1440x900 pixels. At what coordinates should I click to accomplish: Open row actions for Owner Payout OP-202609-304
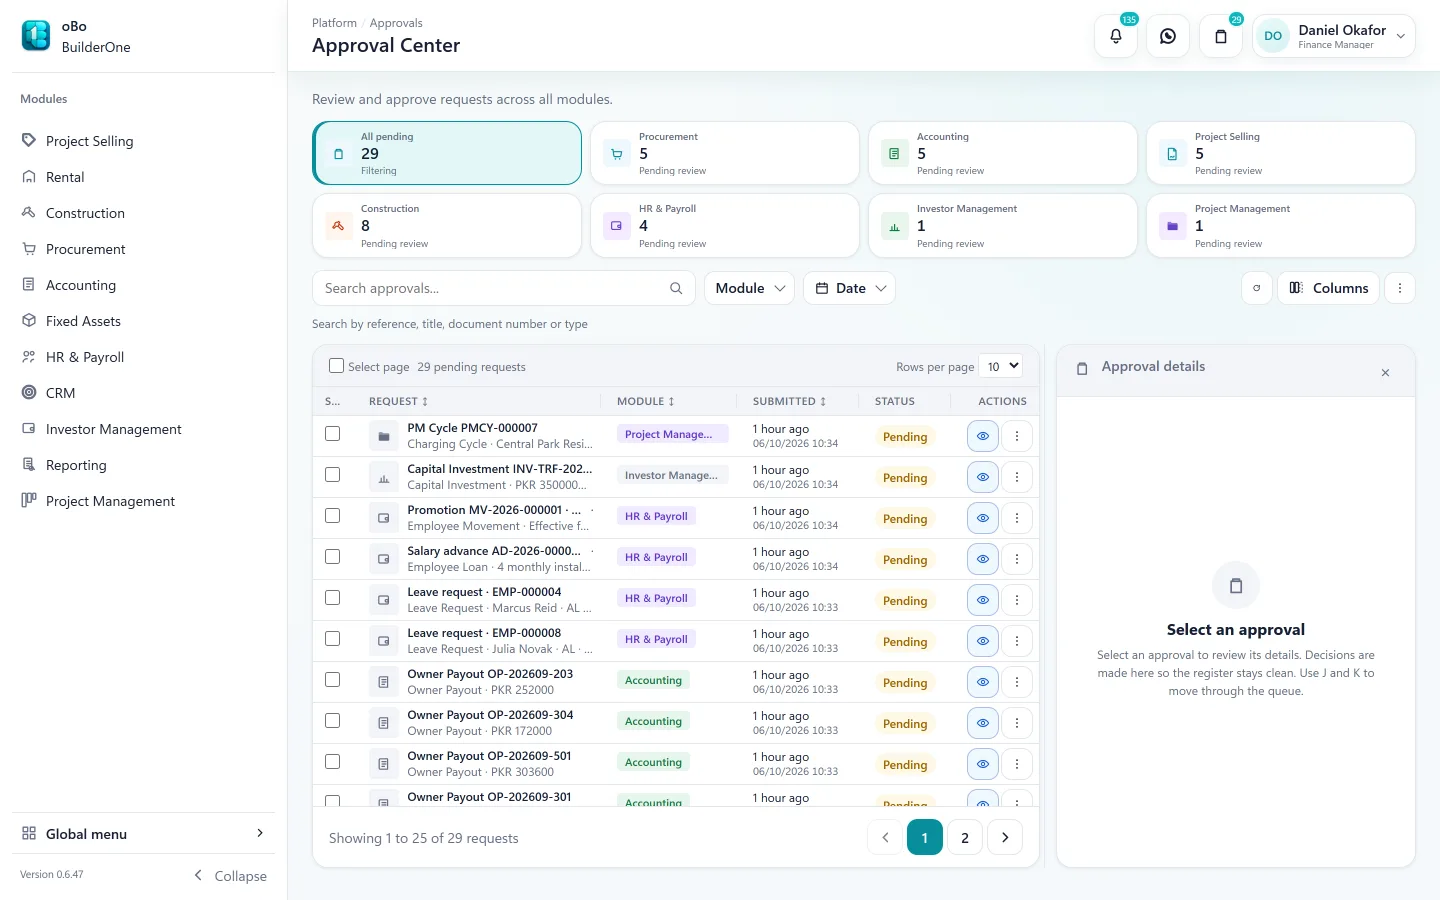coord(1017,723)
